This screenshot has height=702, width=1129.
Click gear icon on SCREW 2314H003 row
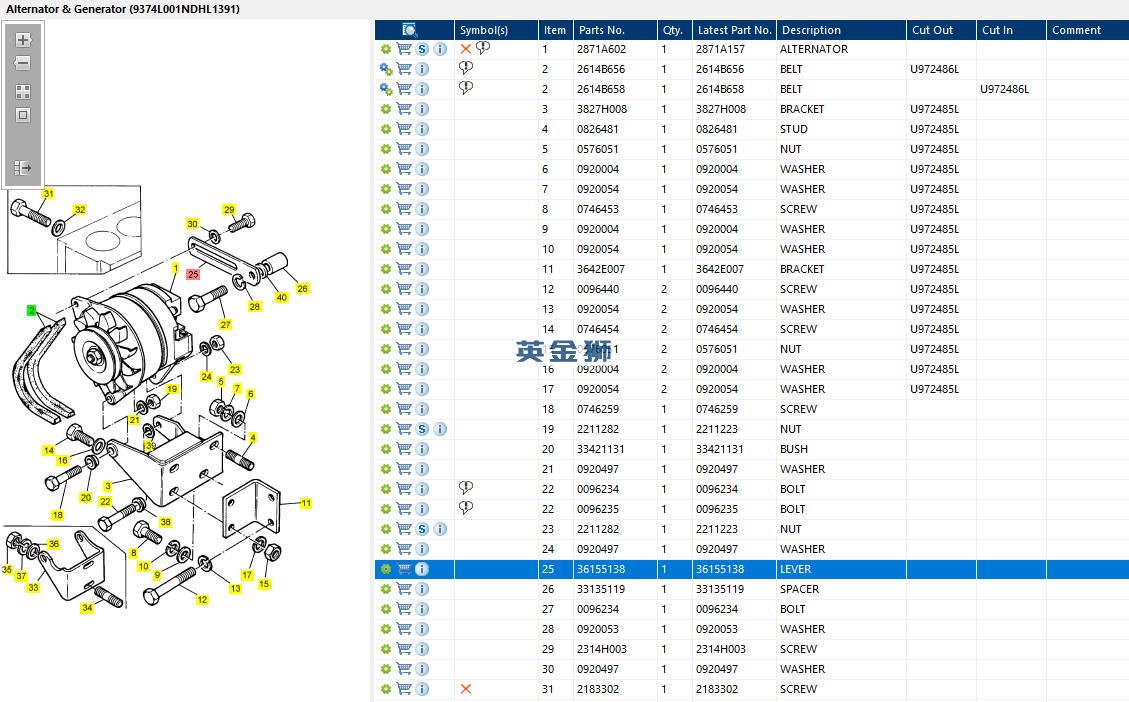[386, 649]
